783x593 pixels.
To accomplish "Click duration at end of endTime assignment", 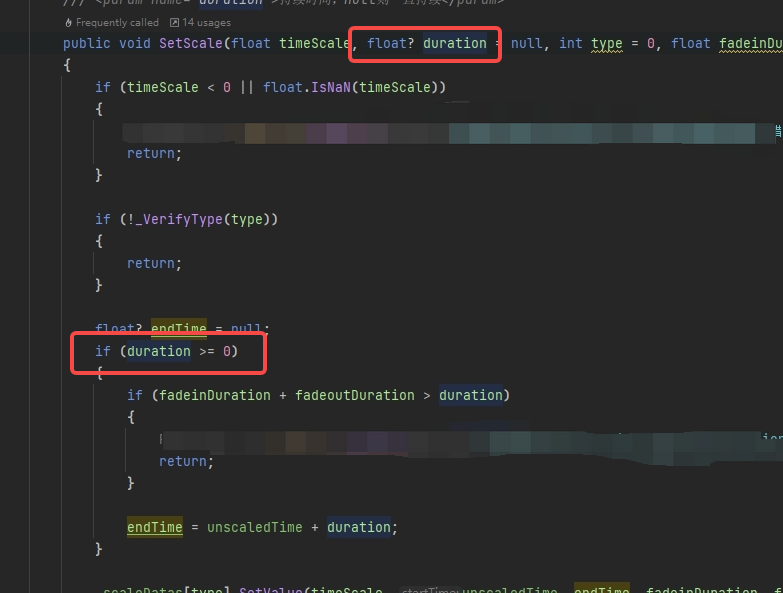I will coord(359,527).
